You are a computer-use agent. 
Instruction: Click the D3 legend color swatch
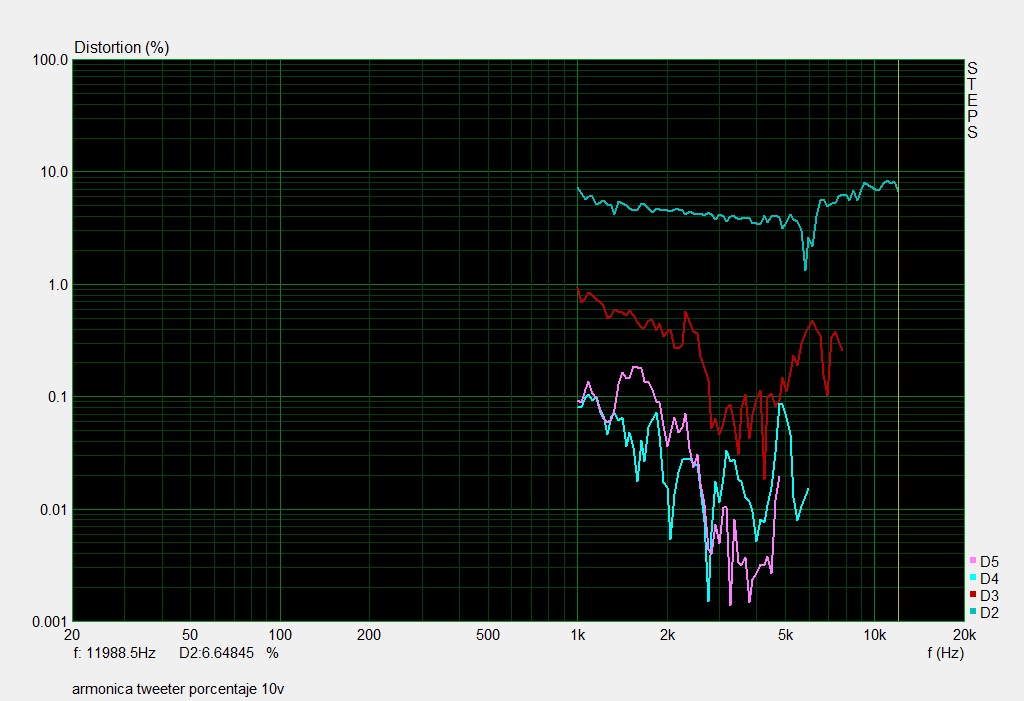(973, 595)
